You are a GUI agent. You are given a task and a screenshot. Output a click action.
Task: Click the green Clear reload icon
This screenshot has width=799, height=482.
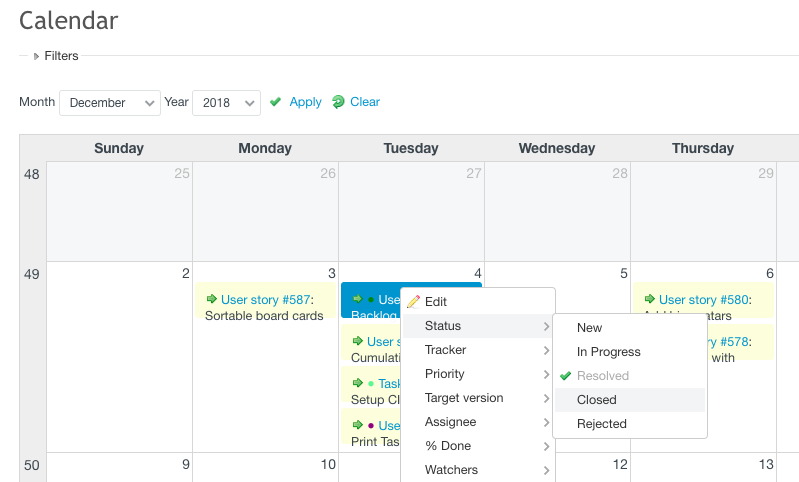click(338, 102)
